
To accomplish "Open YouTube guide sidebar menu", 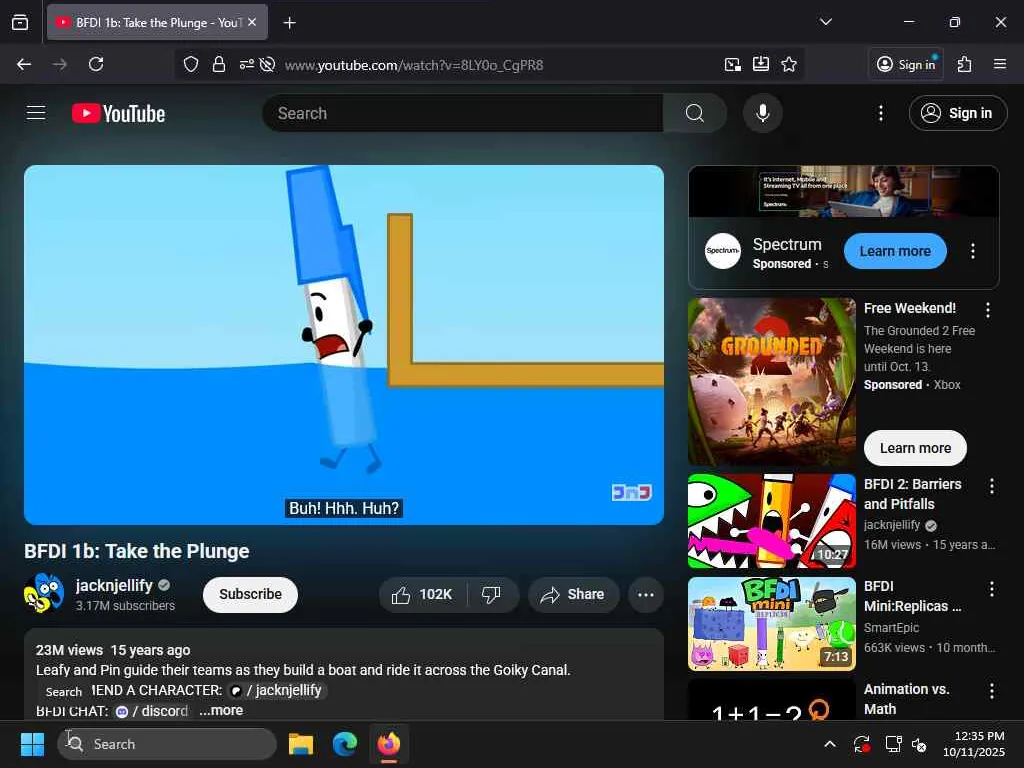I will coord(36,113).
